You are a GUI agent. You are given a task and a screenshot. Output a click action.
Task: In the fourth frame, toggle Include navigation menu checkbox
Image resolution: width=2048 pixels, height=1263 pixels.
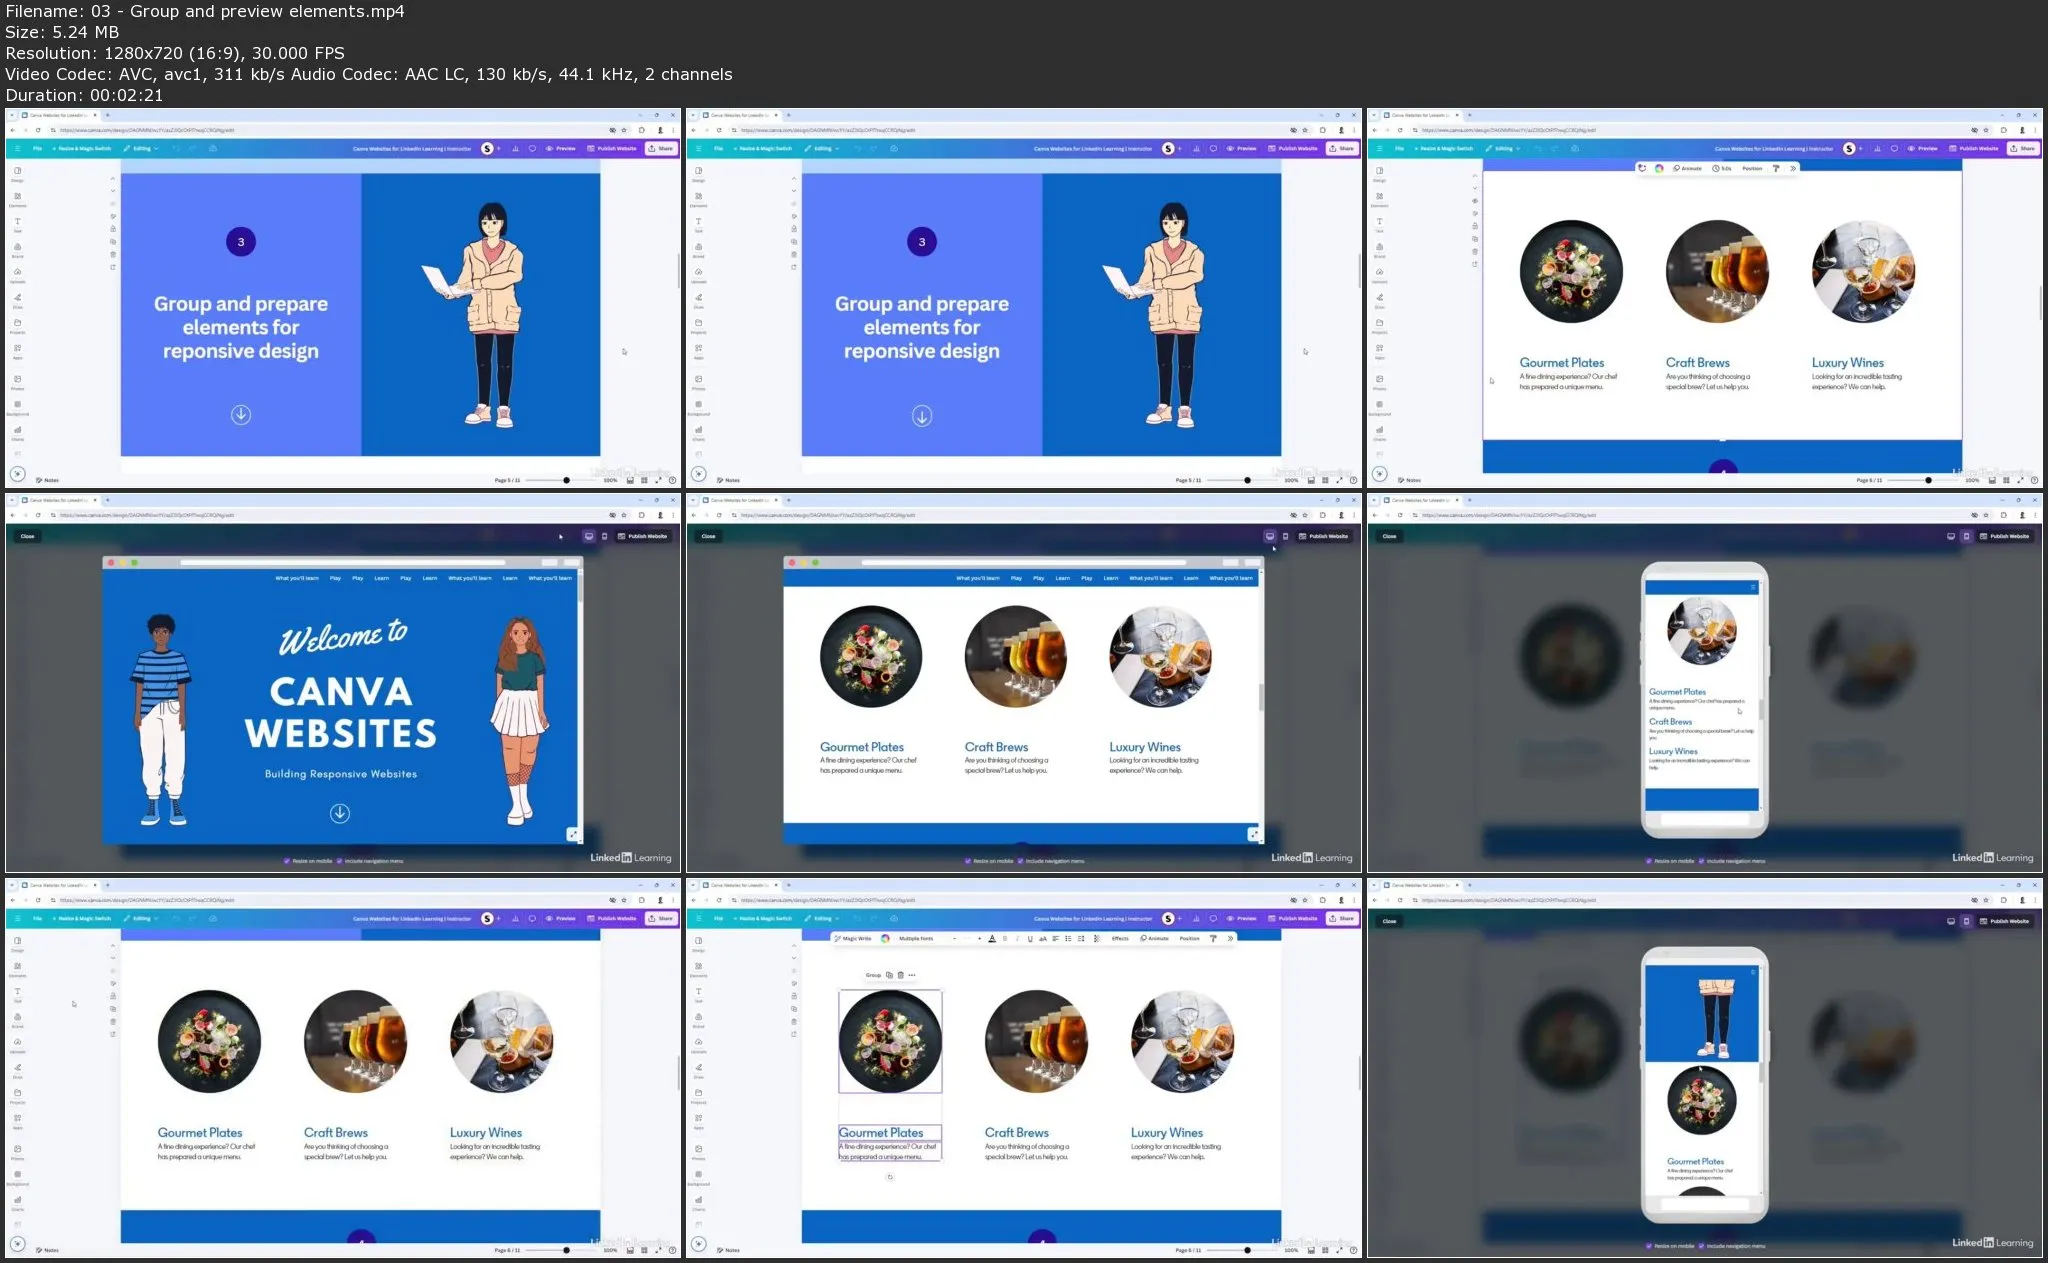339,861
